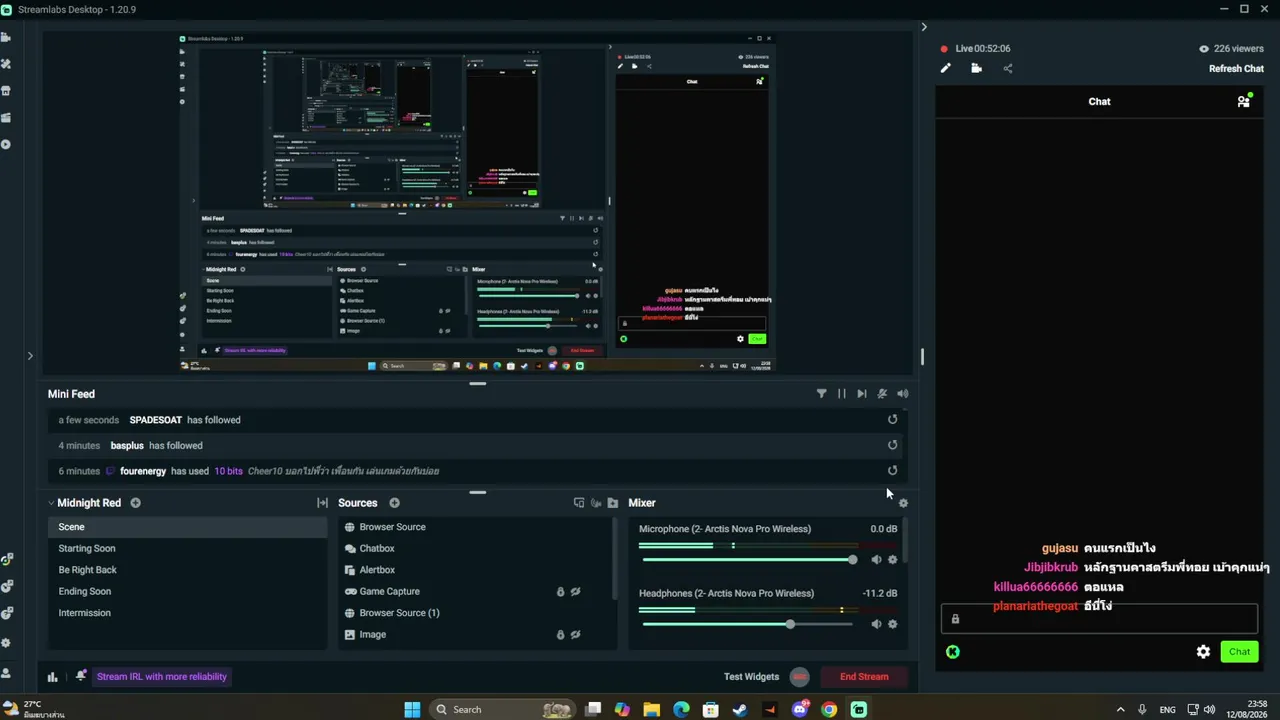The height and width of the screenshot is (720, 1280).
Task: Mute the Headphones audio source
Action: point(876,624)
